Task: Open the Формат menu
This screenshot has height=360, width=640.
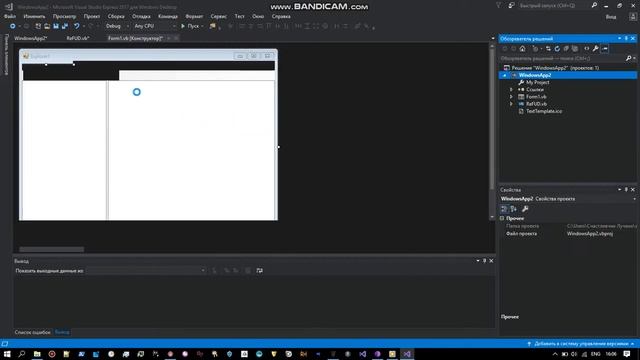Action: click(194, 16)
